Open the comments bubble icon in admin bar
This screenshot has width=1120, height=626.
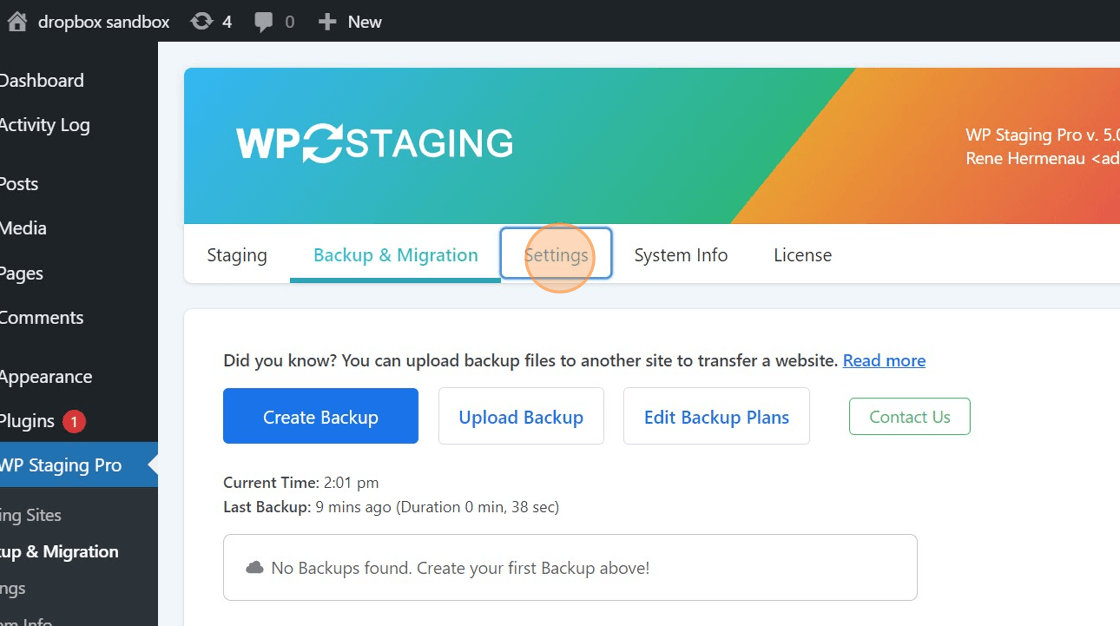264,21
